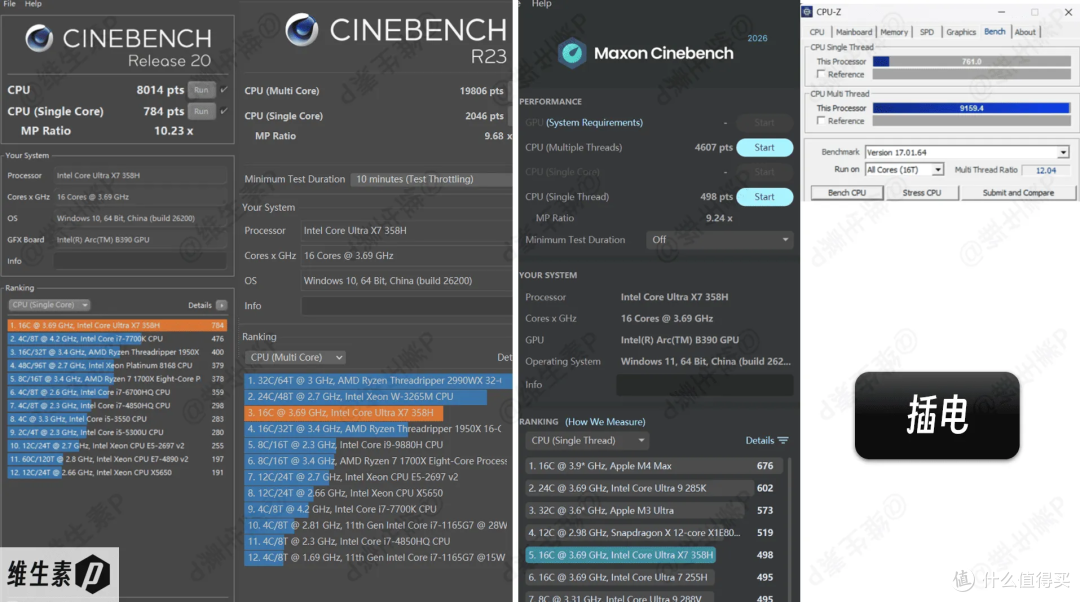This screenshot has height=602, width=1080.
Task: Switch to Mainboard tab in CPU-Z
Action: [853, 32]
